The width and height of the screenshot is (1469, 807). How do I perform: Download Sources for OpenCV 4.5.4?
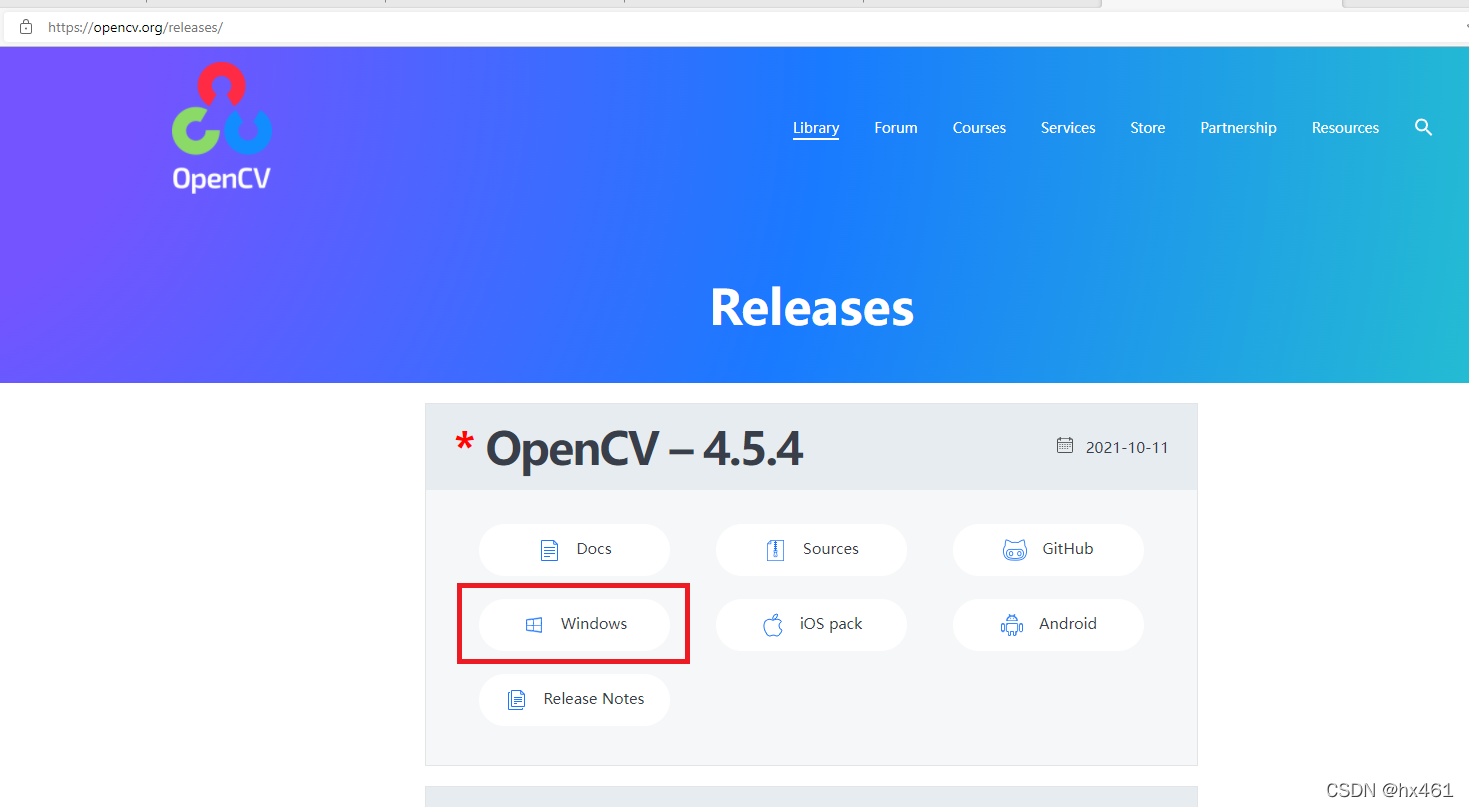(x=811, y=549)
